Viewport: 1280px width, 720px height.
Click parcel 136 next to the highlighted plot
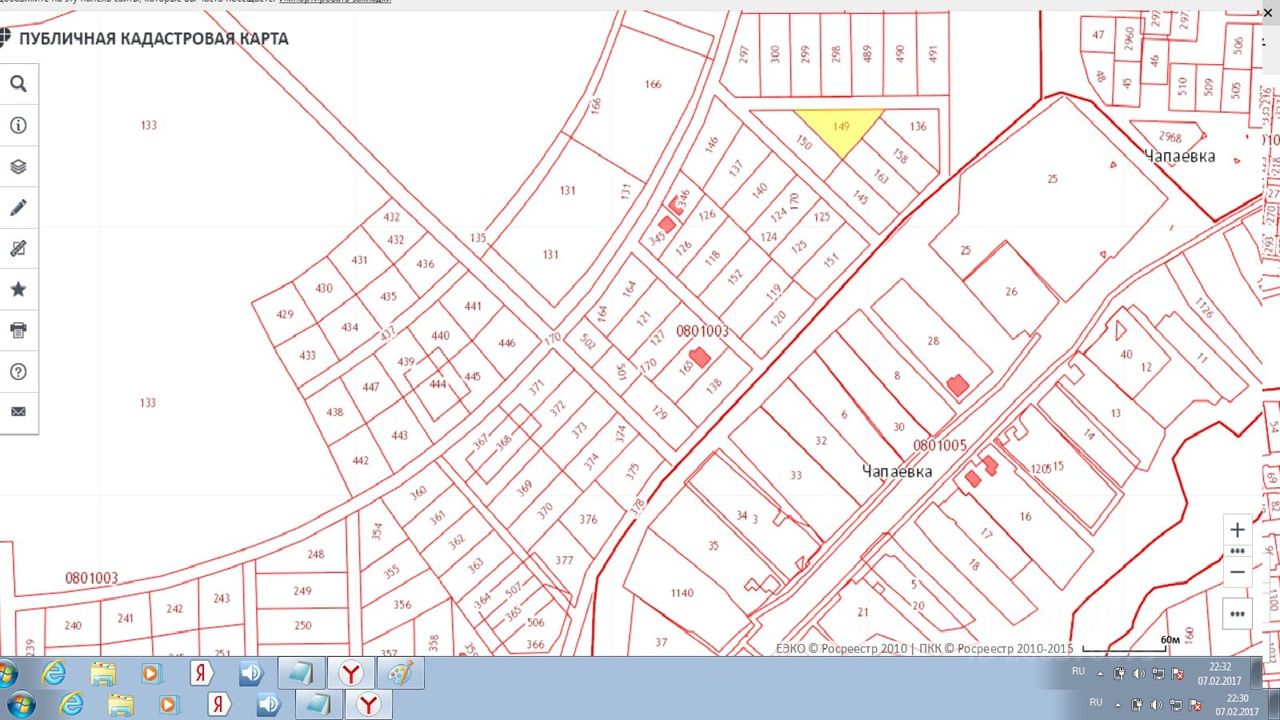918,127
